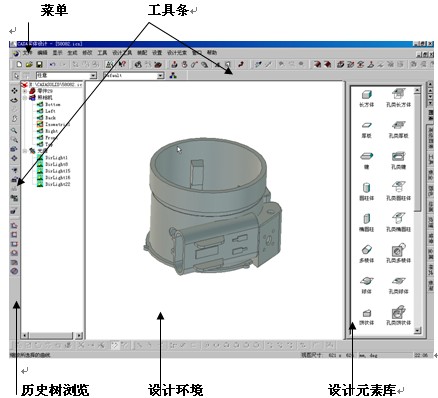Select the Right camera in scene tree

pyautogui.click(x=48, y=131)
